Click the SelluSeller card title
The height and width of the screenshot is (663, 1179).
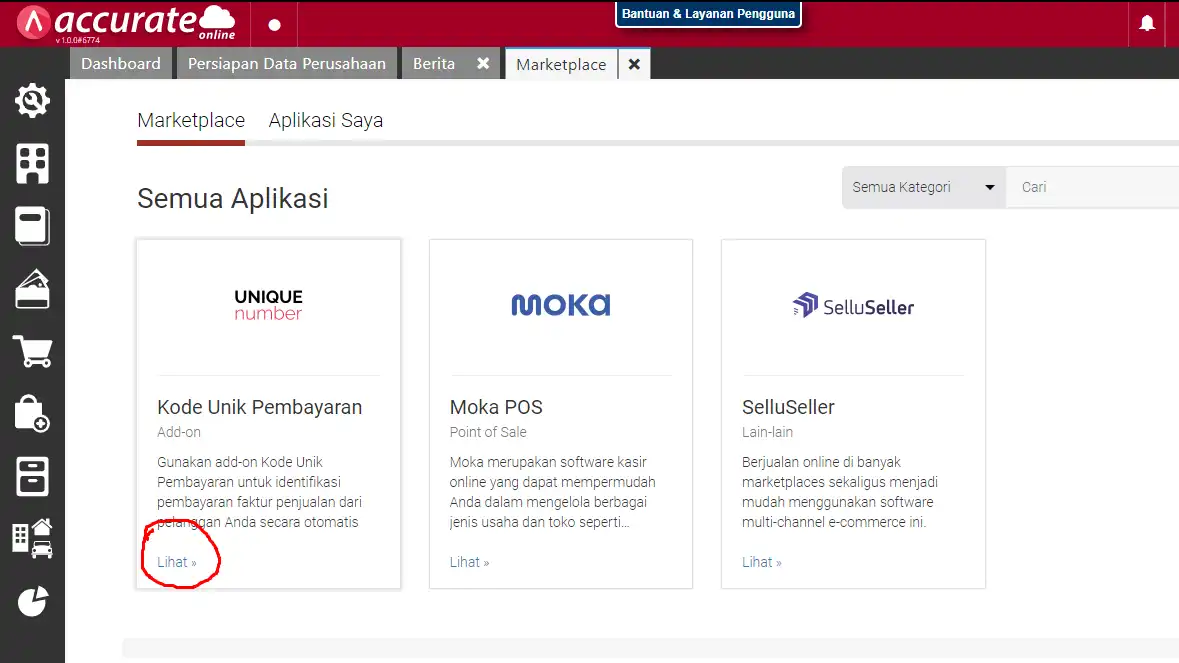(788, 407)
